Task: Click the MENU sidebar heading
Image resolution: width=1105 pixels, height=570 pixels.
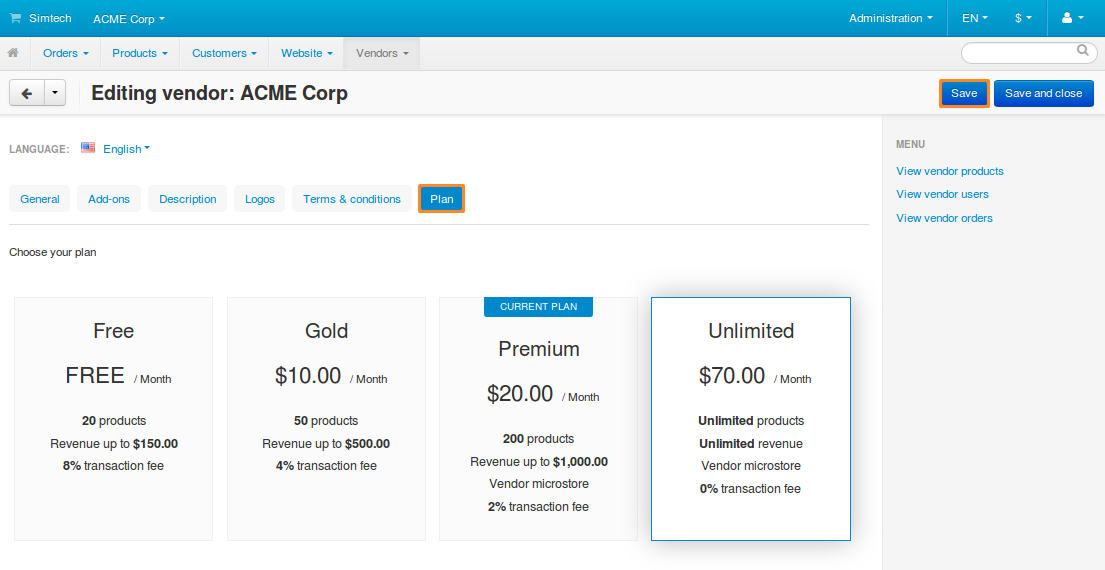Action: click(910, 144)
